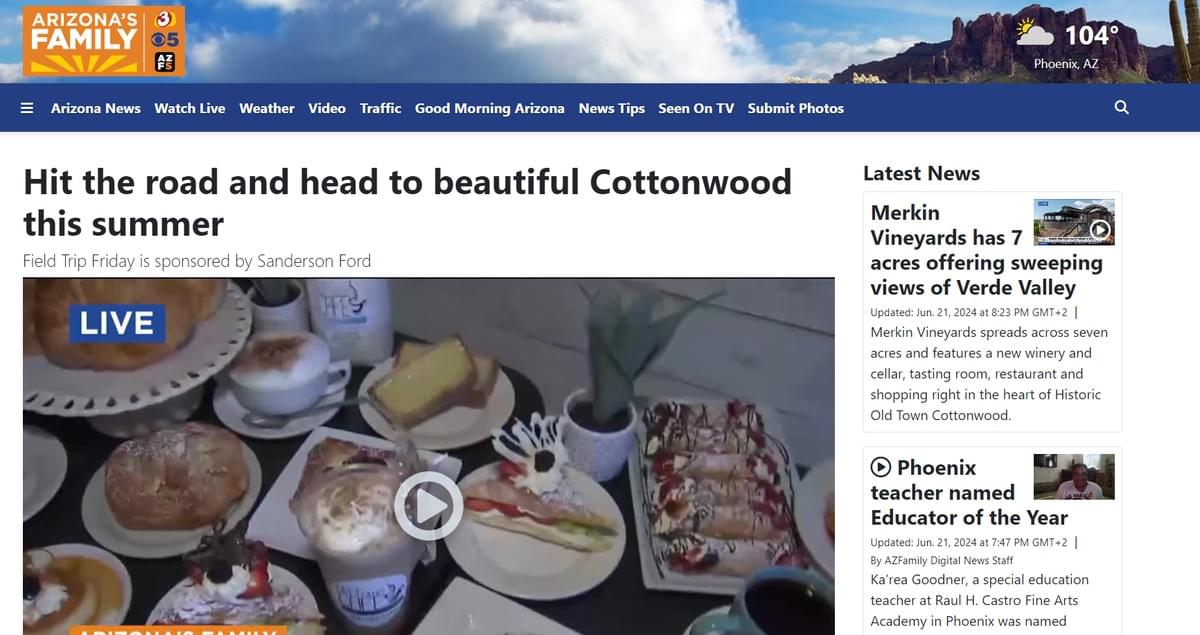Screen dimensions: 1200x635
Task: Play the Cottonwood live video
Action: point(428,506)
